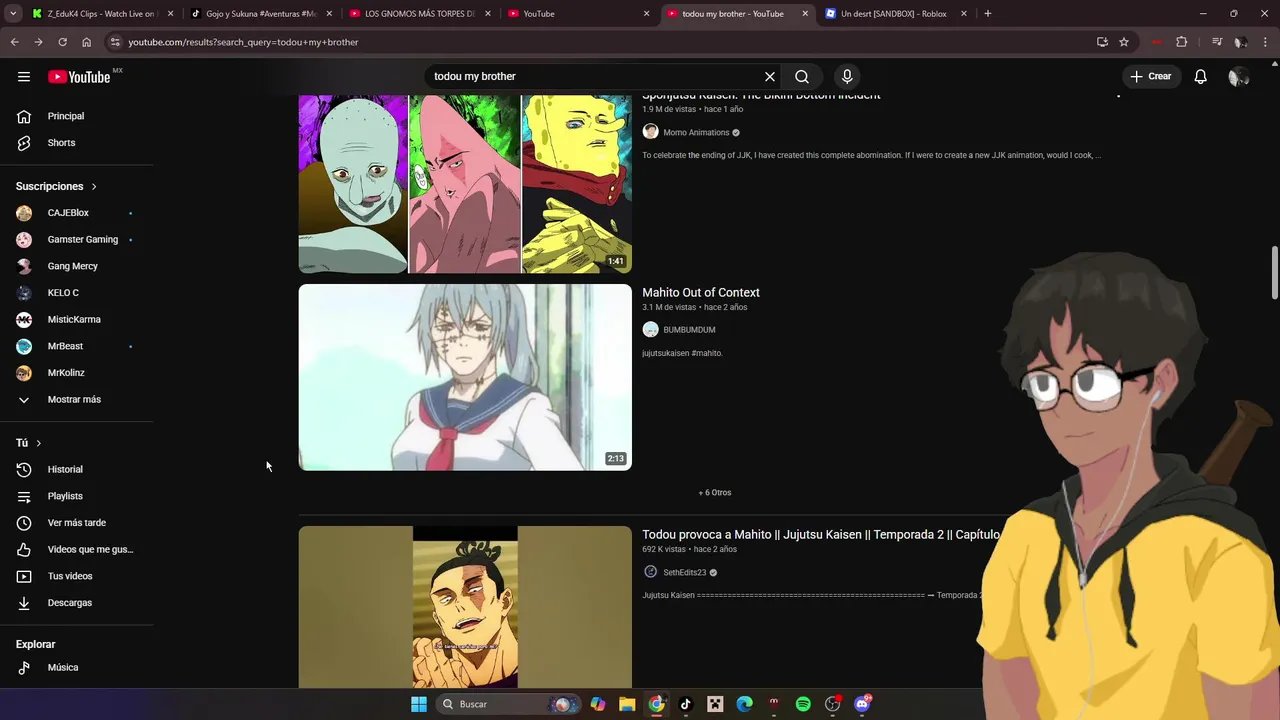Open the Chrome three-dot menu
This screenshot has width=1280, height=720.
click(1266, 42)
